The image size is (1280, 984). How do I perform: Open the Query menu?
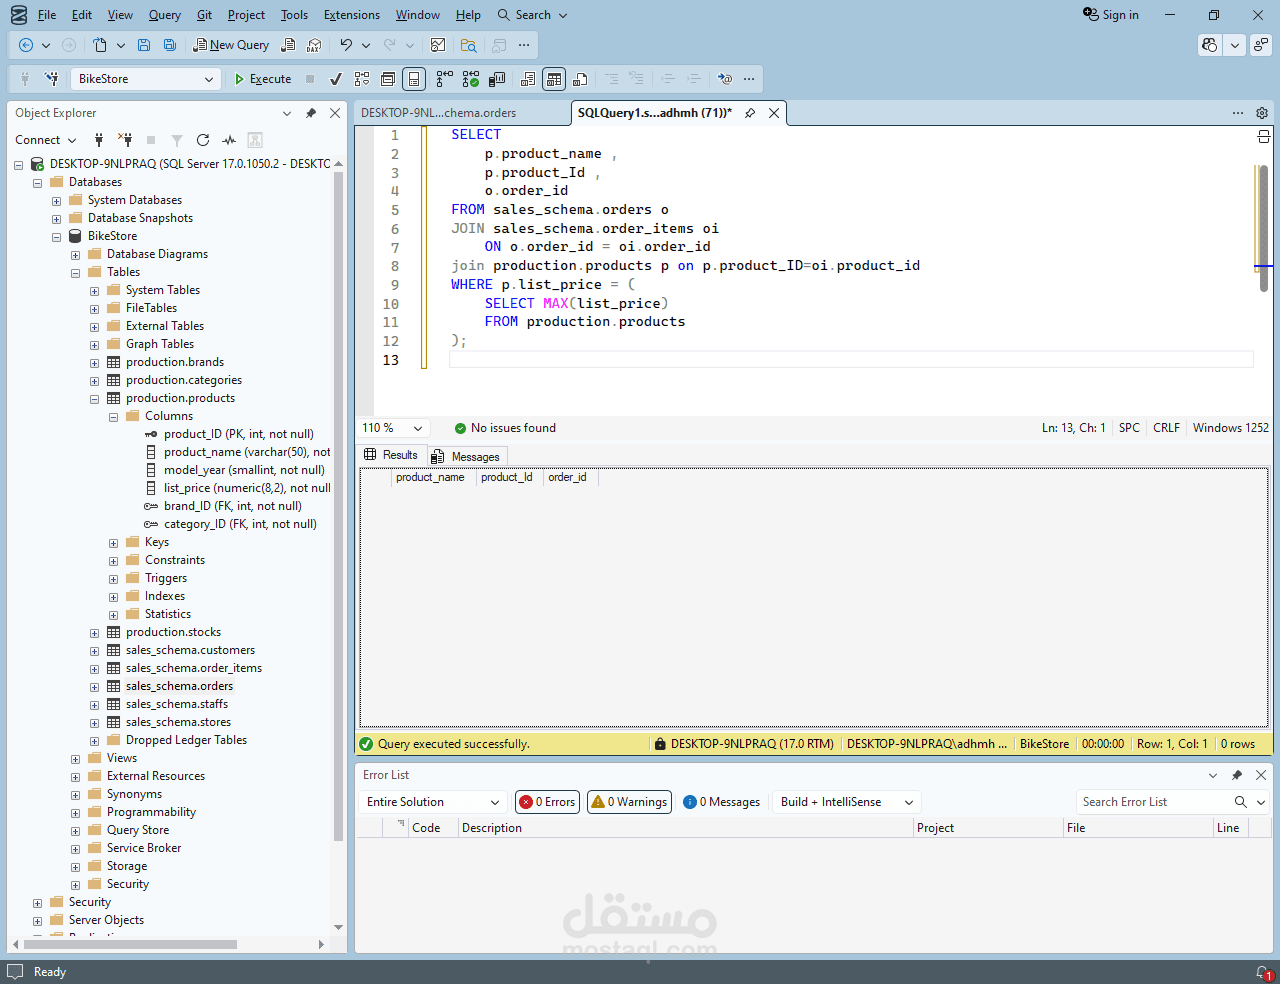164,15
